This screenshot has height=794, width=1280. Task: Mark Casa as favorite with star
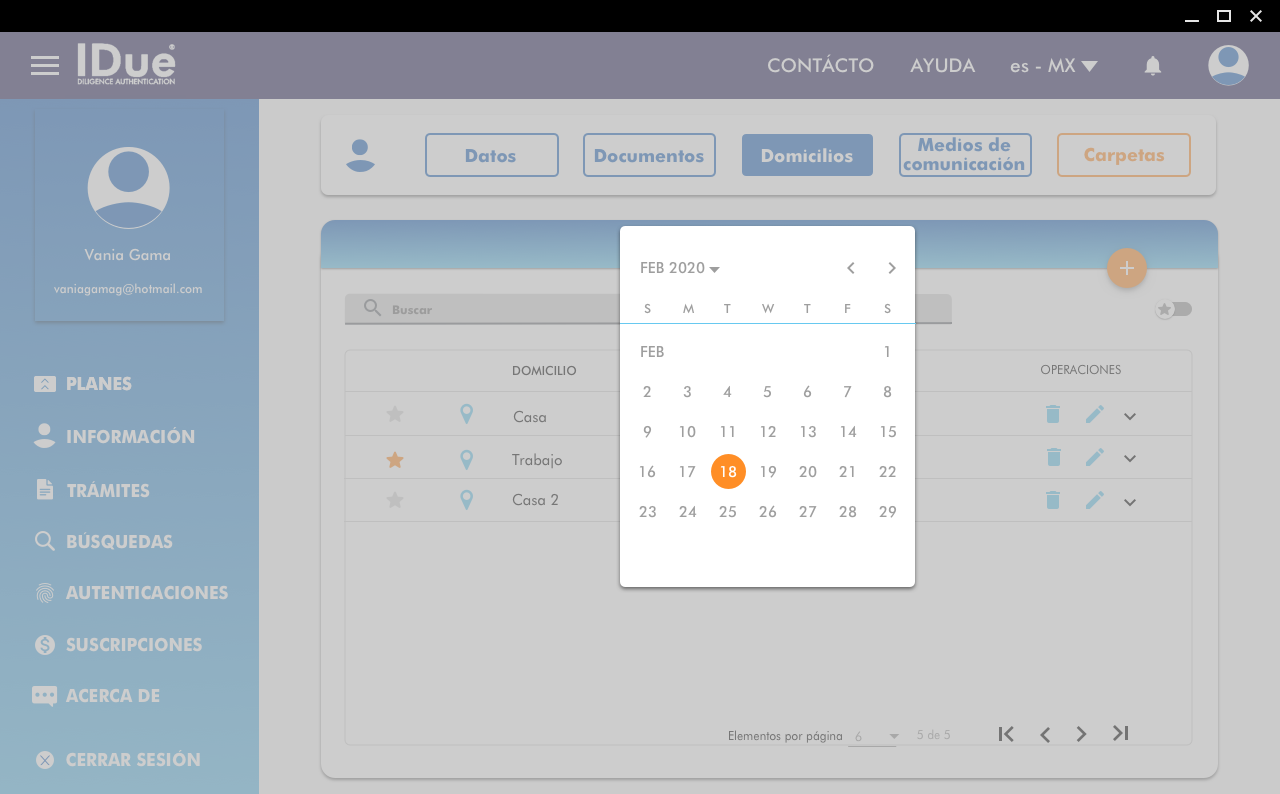[x=395, y=414]
